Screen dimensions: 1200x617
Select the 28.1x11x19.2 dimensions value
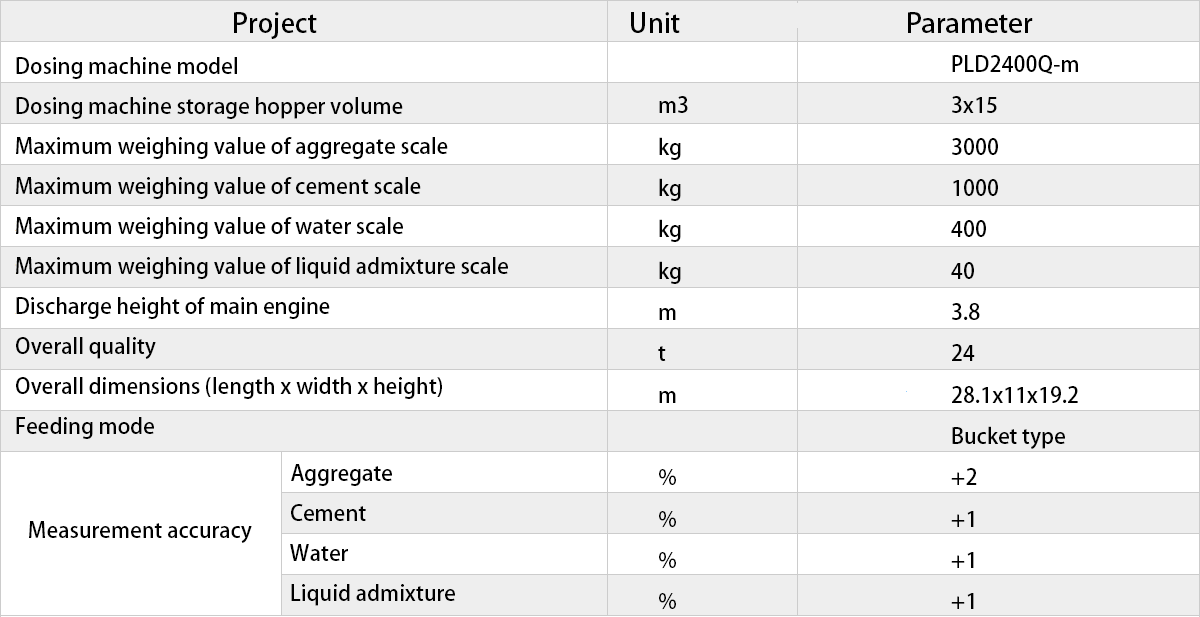tap(1015, 395)
